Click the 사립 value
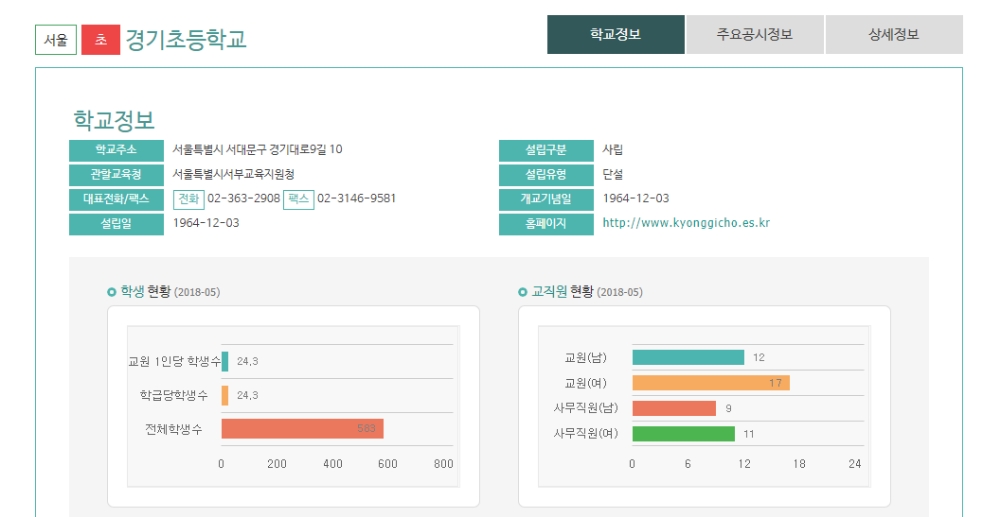 click(613, 149)
